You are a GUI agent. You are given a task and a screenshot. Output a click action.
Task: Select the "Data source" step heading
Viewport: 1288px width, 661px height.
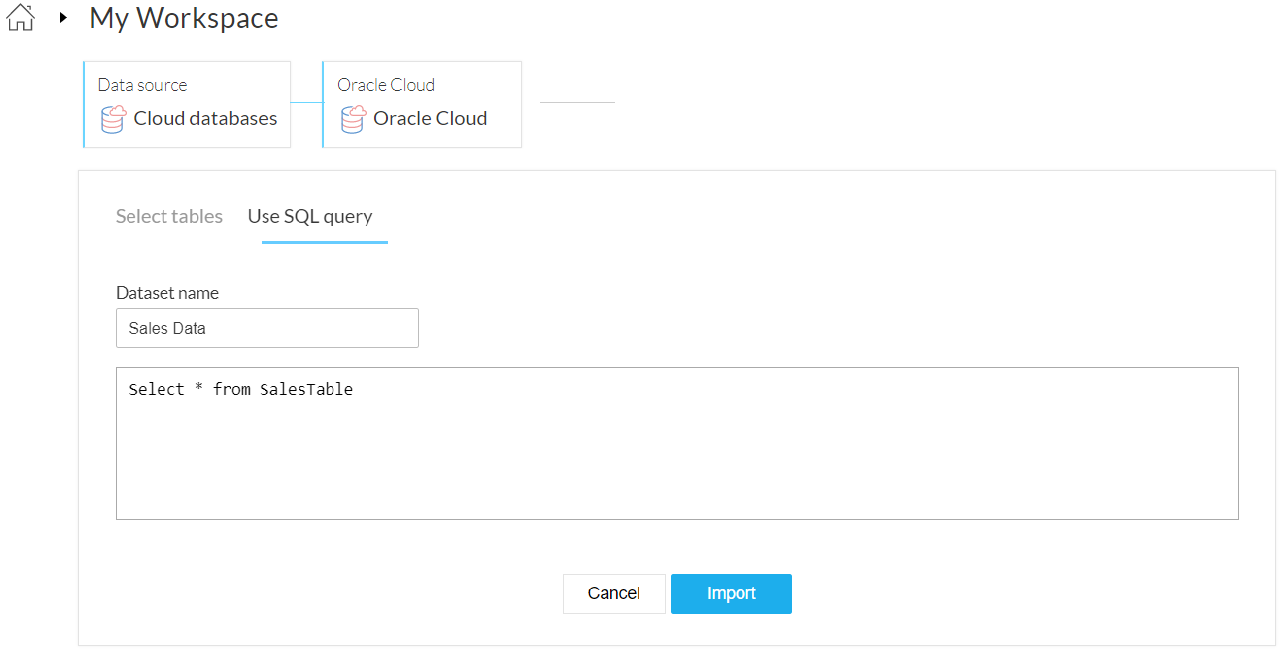pos(142,85)
